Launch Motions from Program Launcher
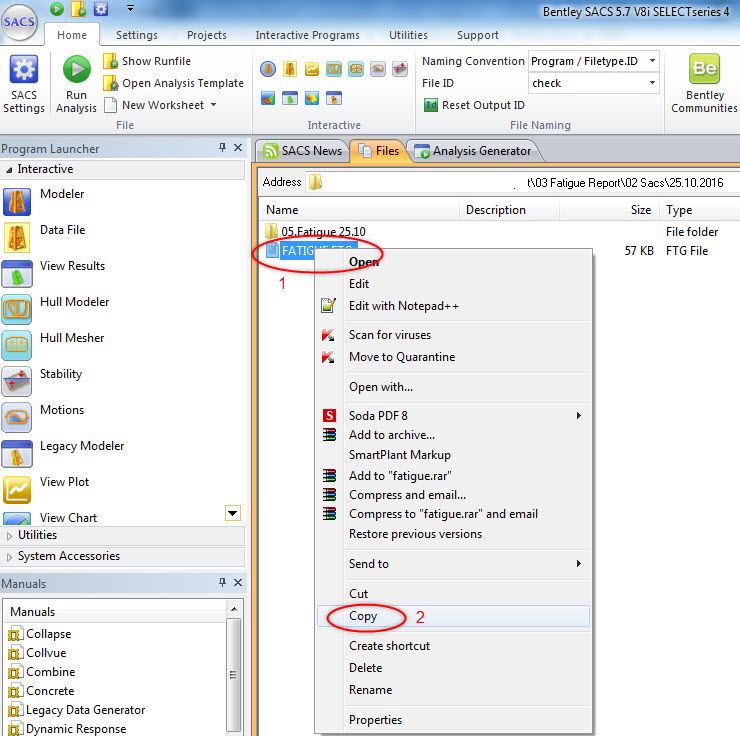The width and height of the screenshot is (740, 736). (x=43, y=417)
